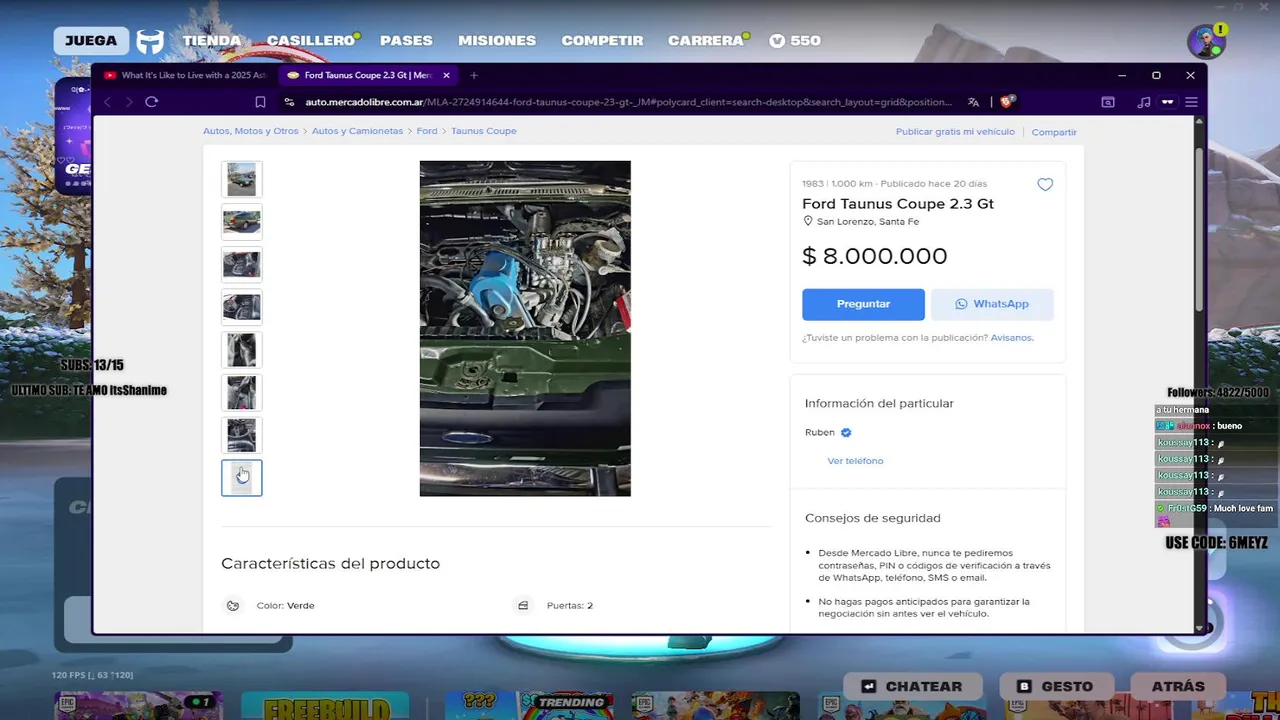Click the Fortnite llama party icon
Viewport: 1280px width, 720px height.
[150, 41]
